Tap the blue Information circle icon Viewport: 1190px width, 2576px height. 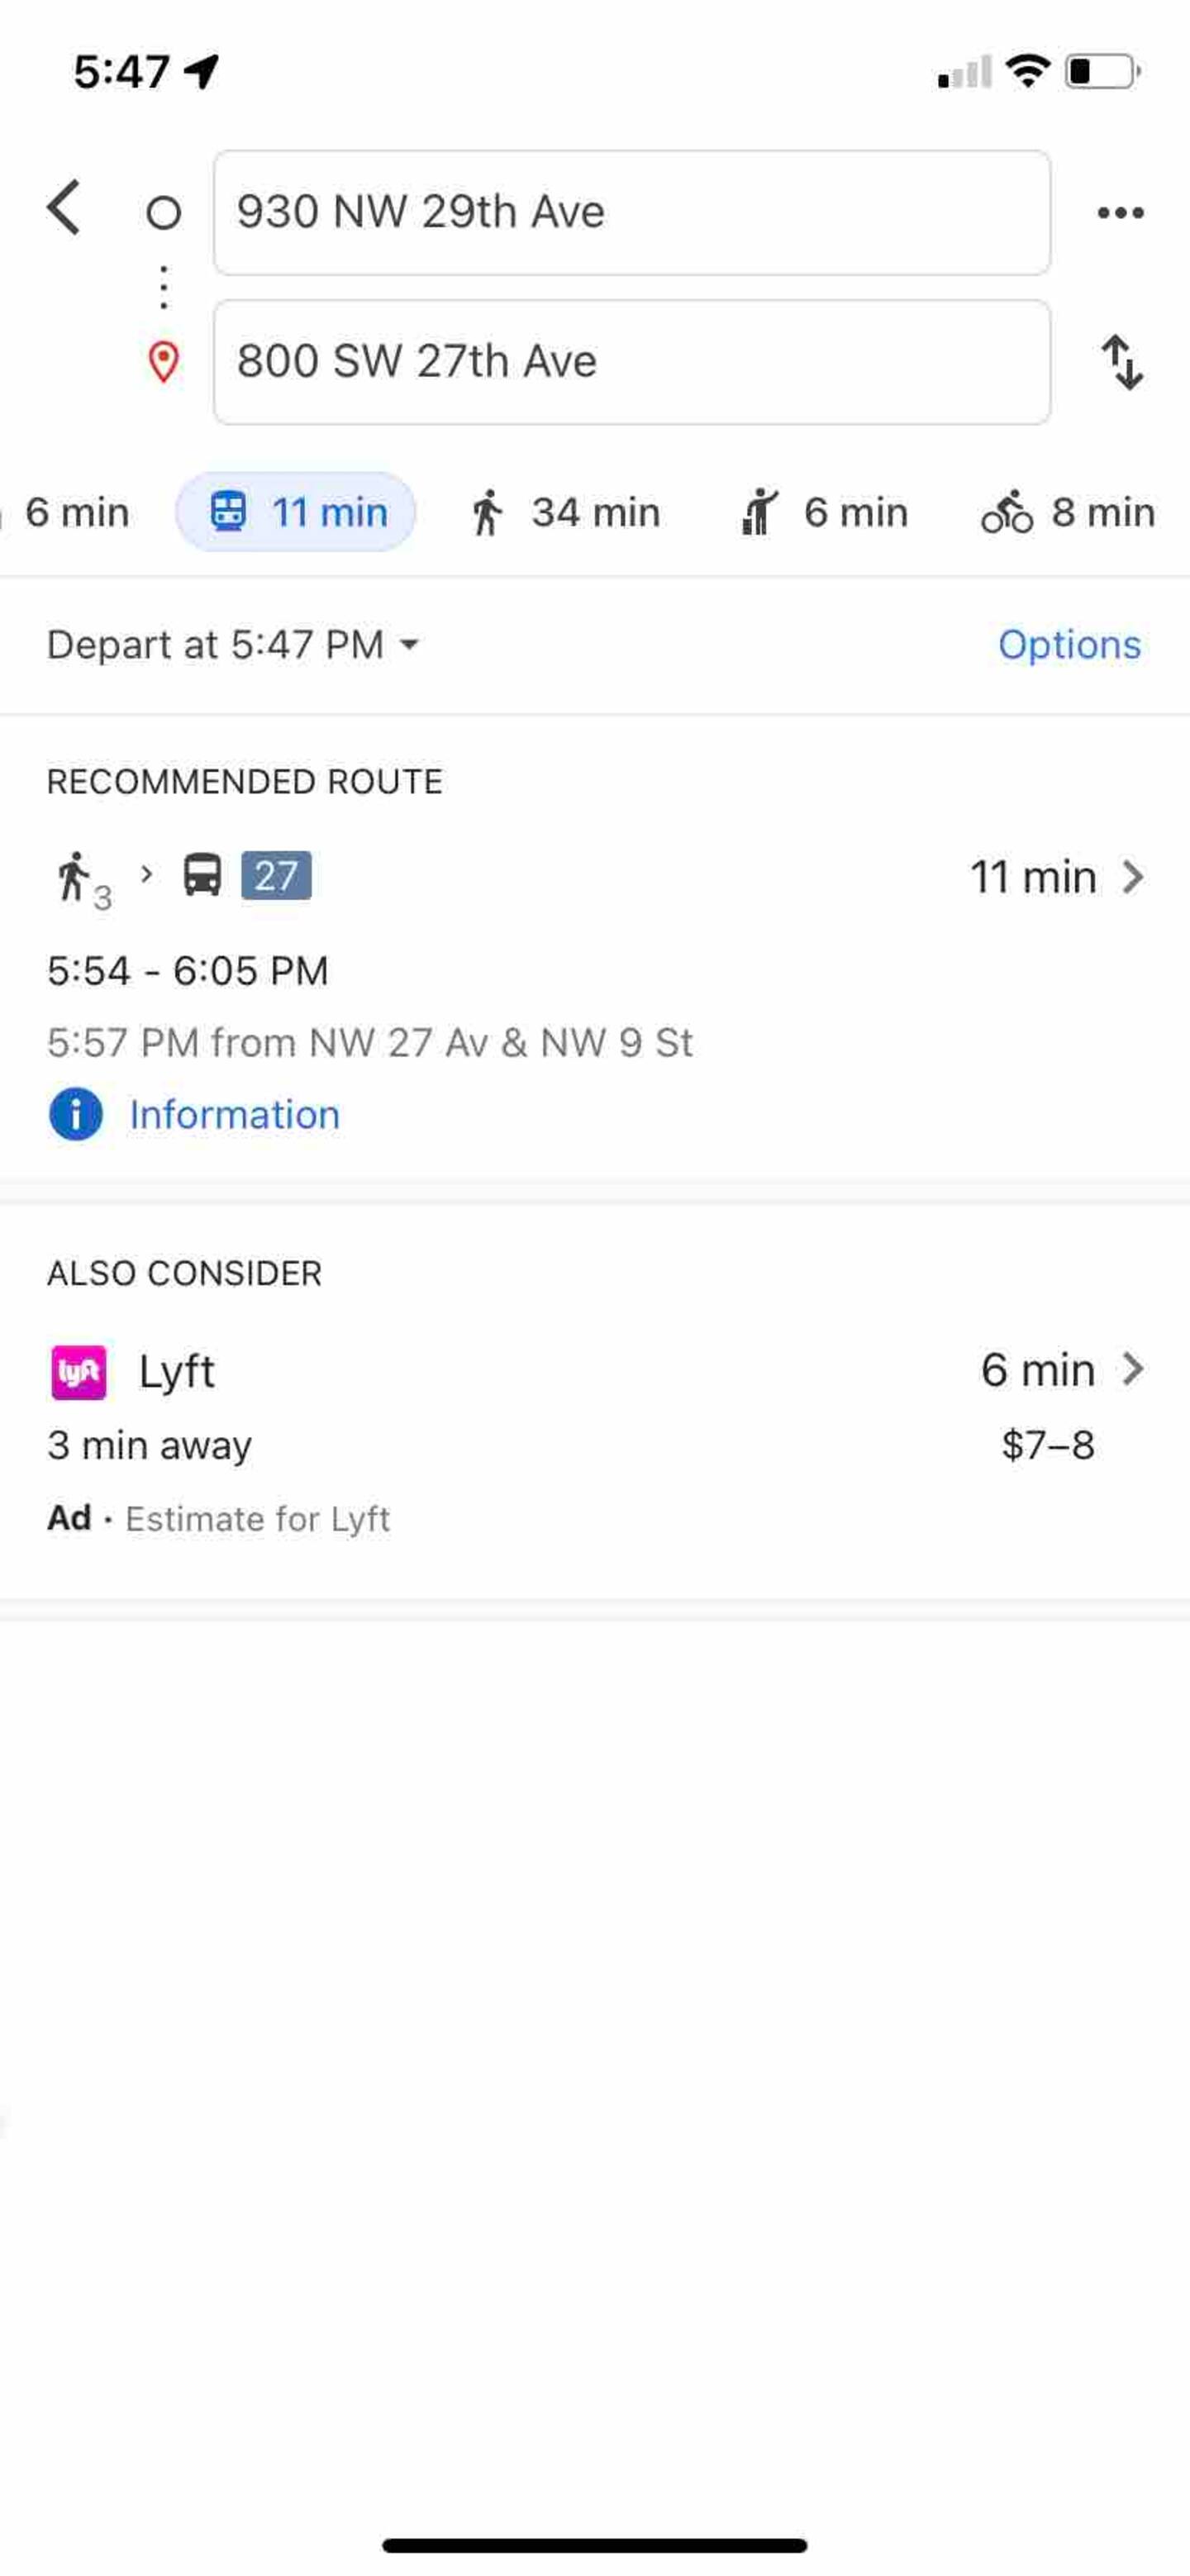click(76, 1114)
